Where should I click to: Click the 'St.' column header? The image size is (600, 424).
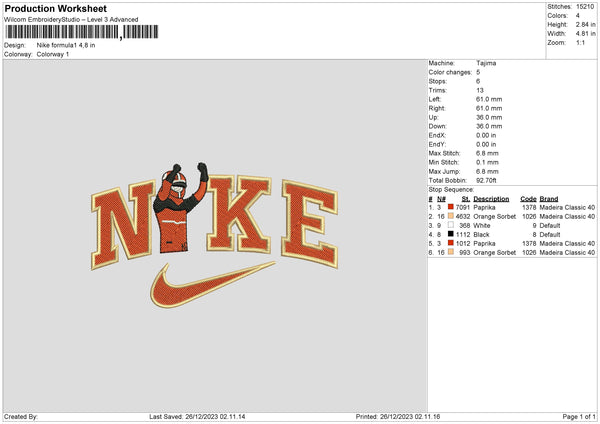[x=466, y=199]
